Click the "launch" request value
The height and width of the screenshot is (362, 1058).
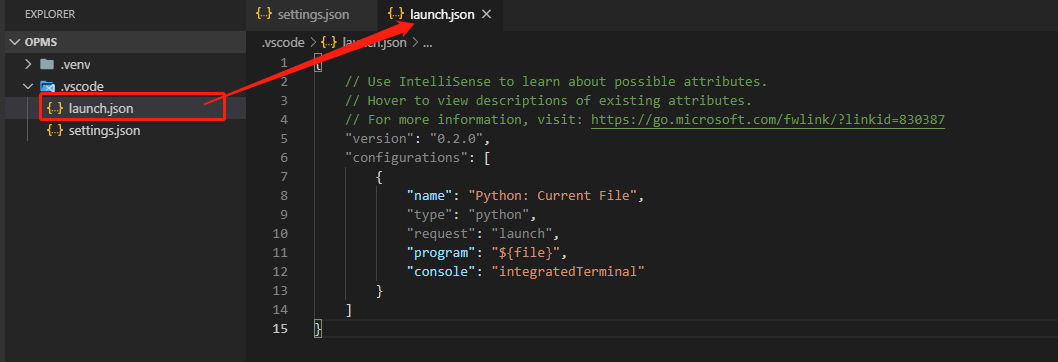click(x=521, y=234)
